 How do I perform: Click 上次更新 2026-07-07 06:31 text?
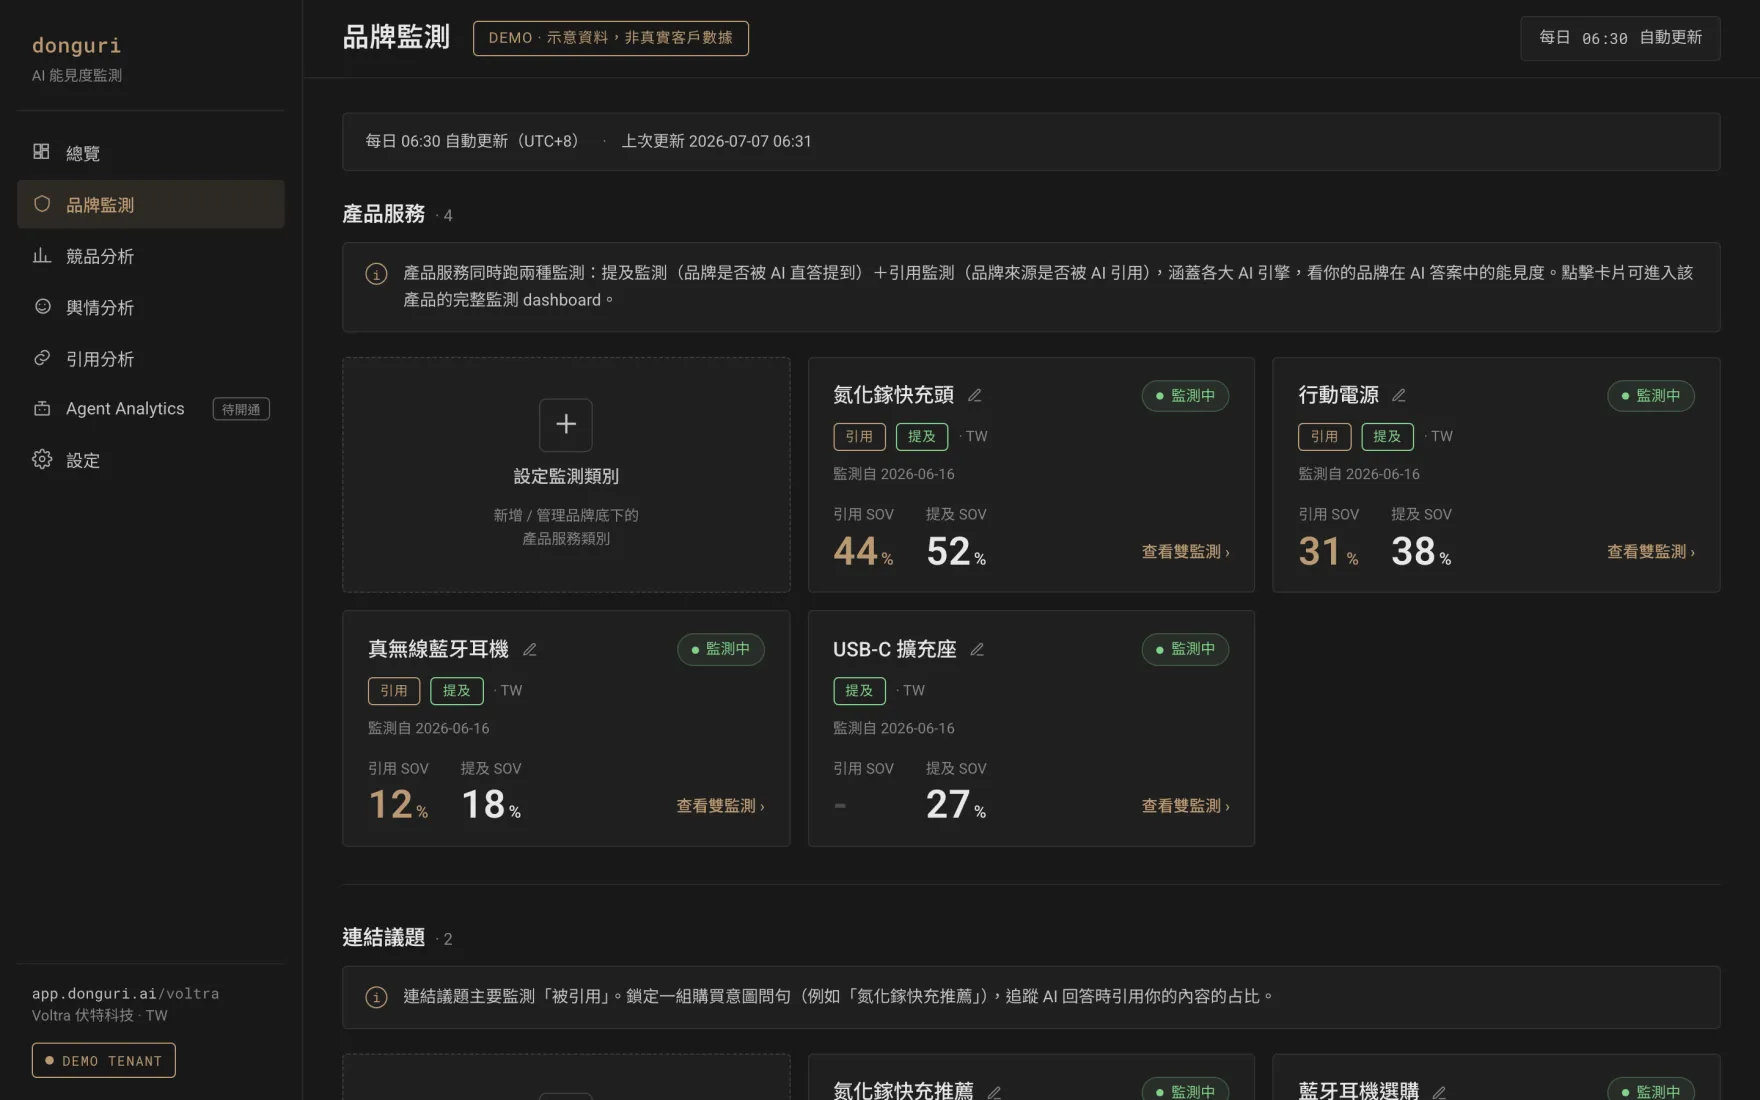coord(716,142)
